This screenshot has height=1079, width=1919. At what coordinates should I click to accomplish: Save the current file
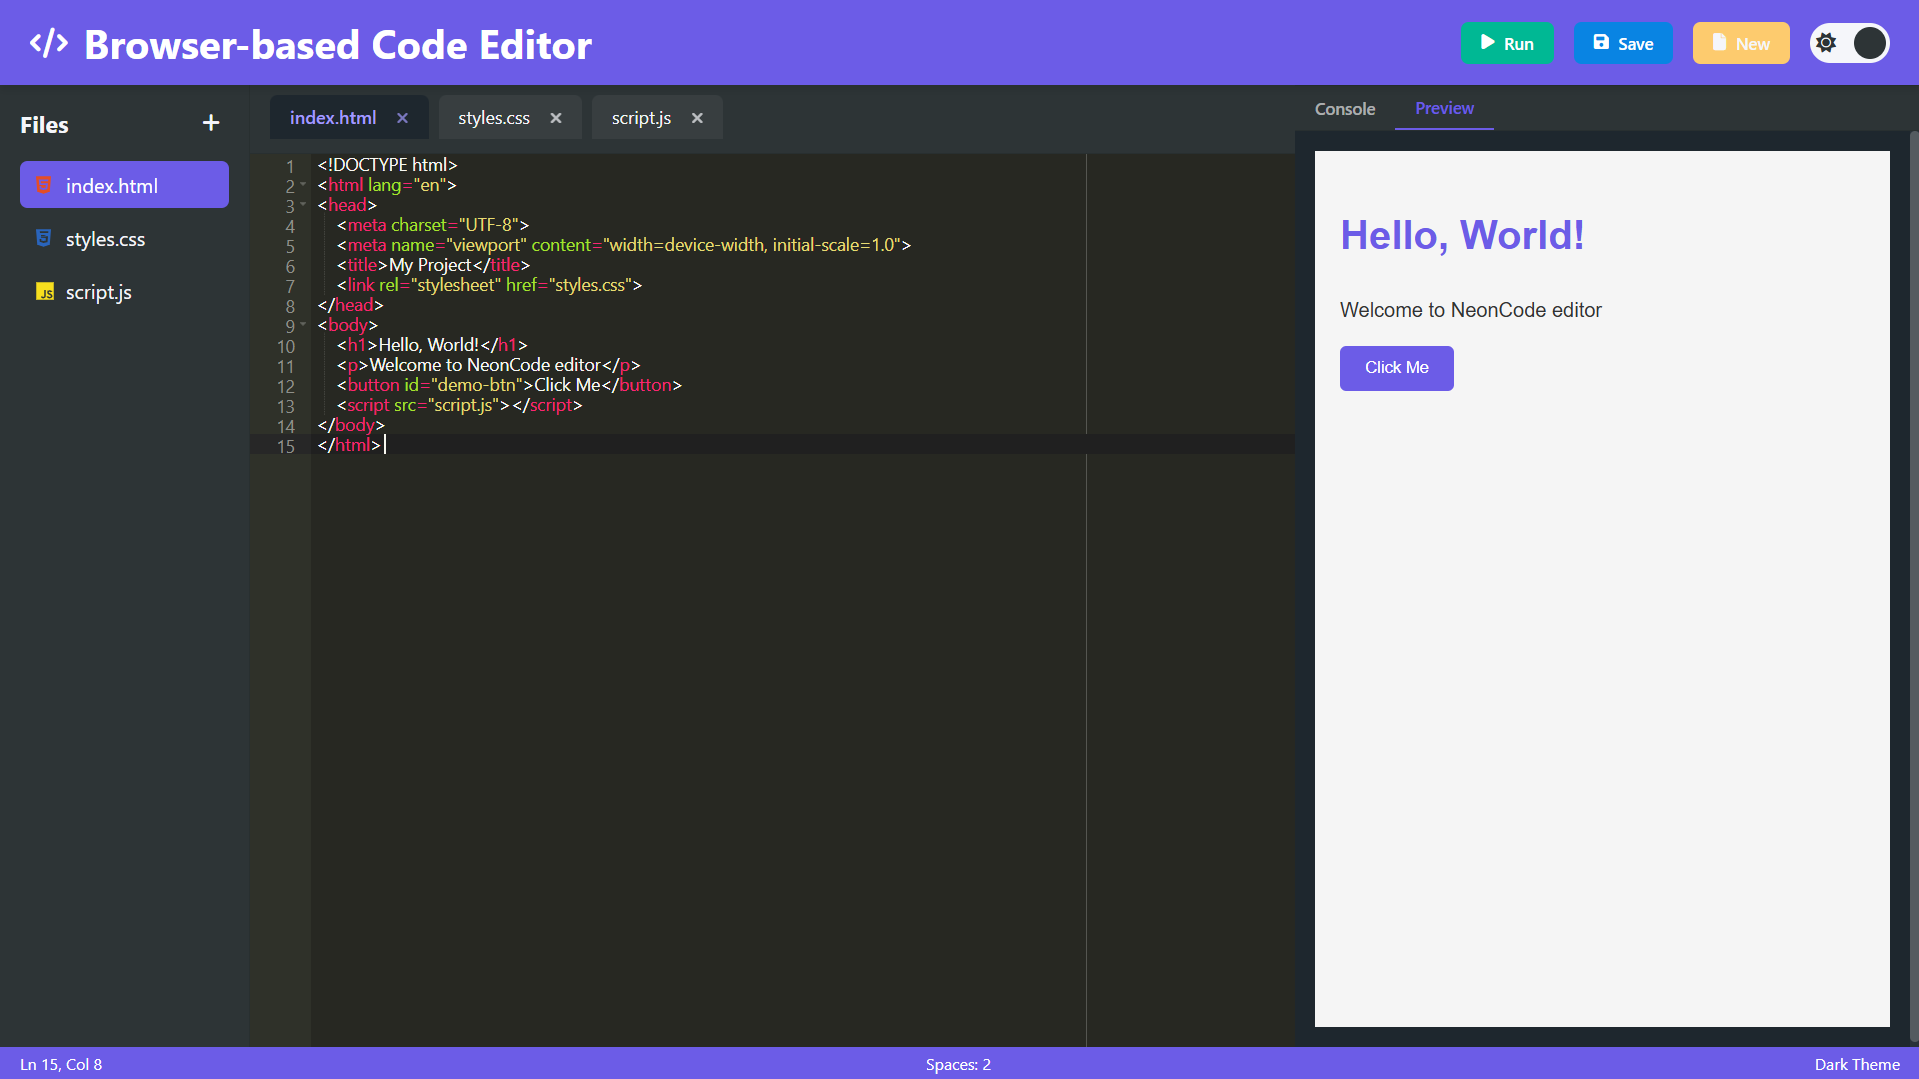pos(1623,43)
